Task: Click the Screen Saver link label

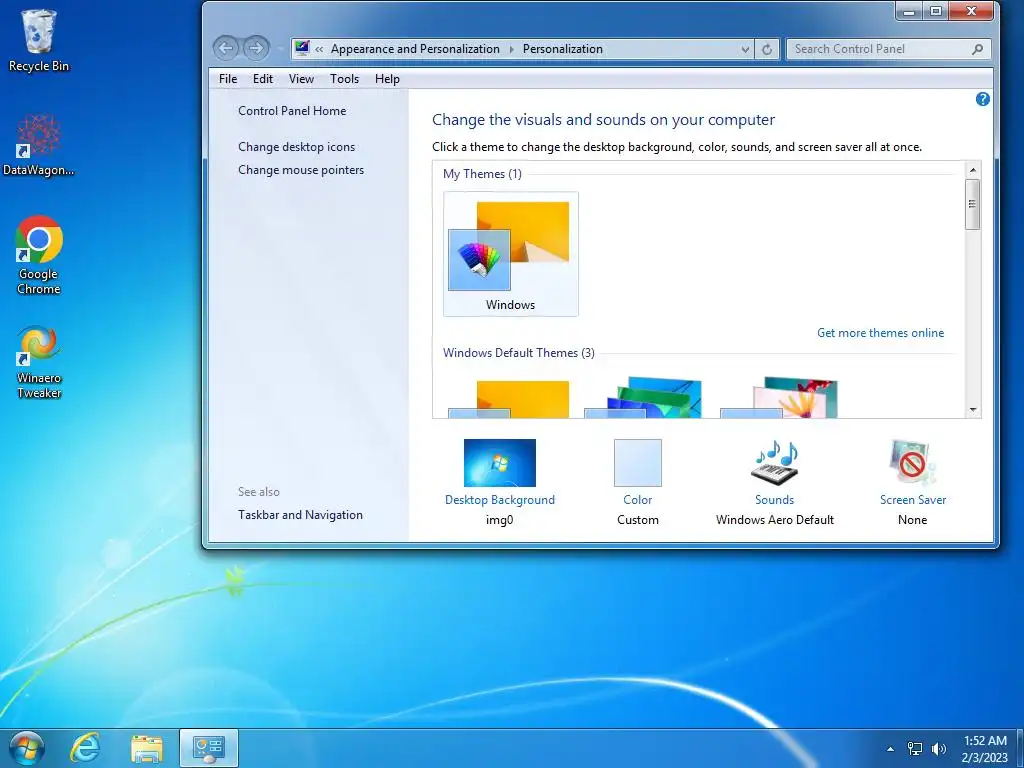Action: (912, 500)
